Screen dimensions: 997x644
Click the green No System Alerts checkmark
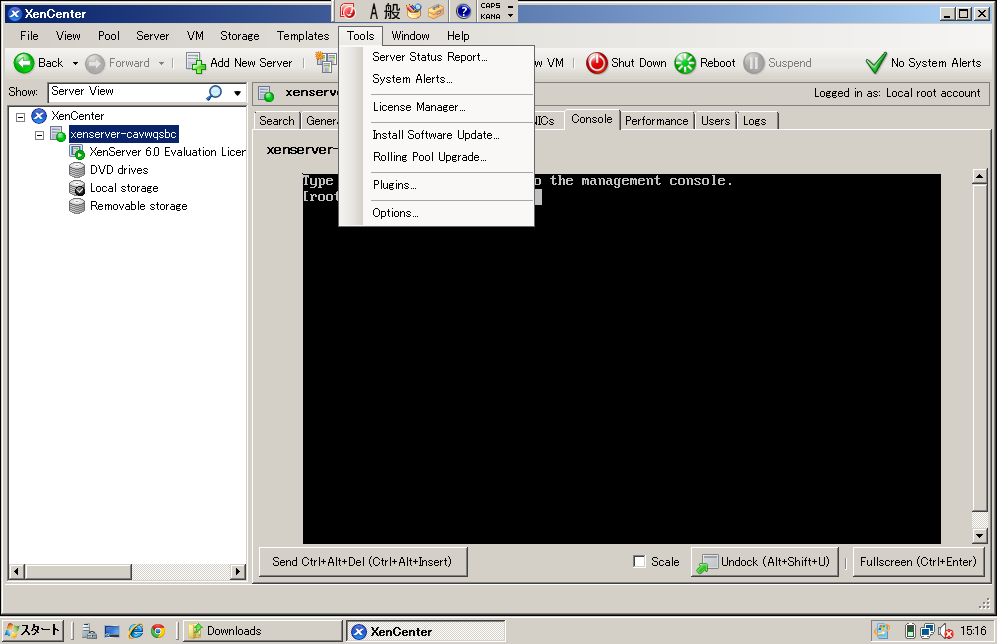(x=876, y=63)
